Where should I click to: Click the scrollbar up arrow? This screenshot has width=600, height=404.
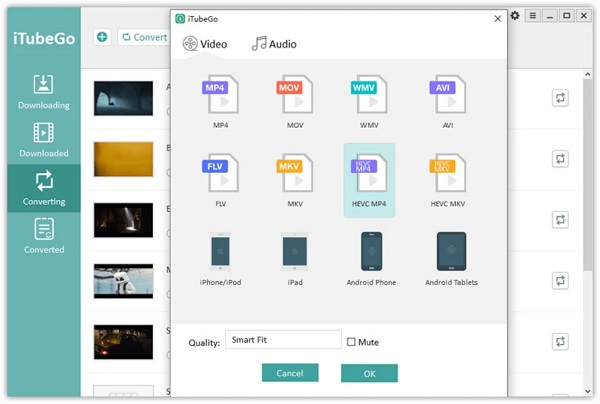[588, 74]
